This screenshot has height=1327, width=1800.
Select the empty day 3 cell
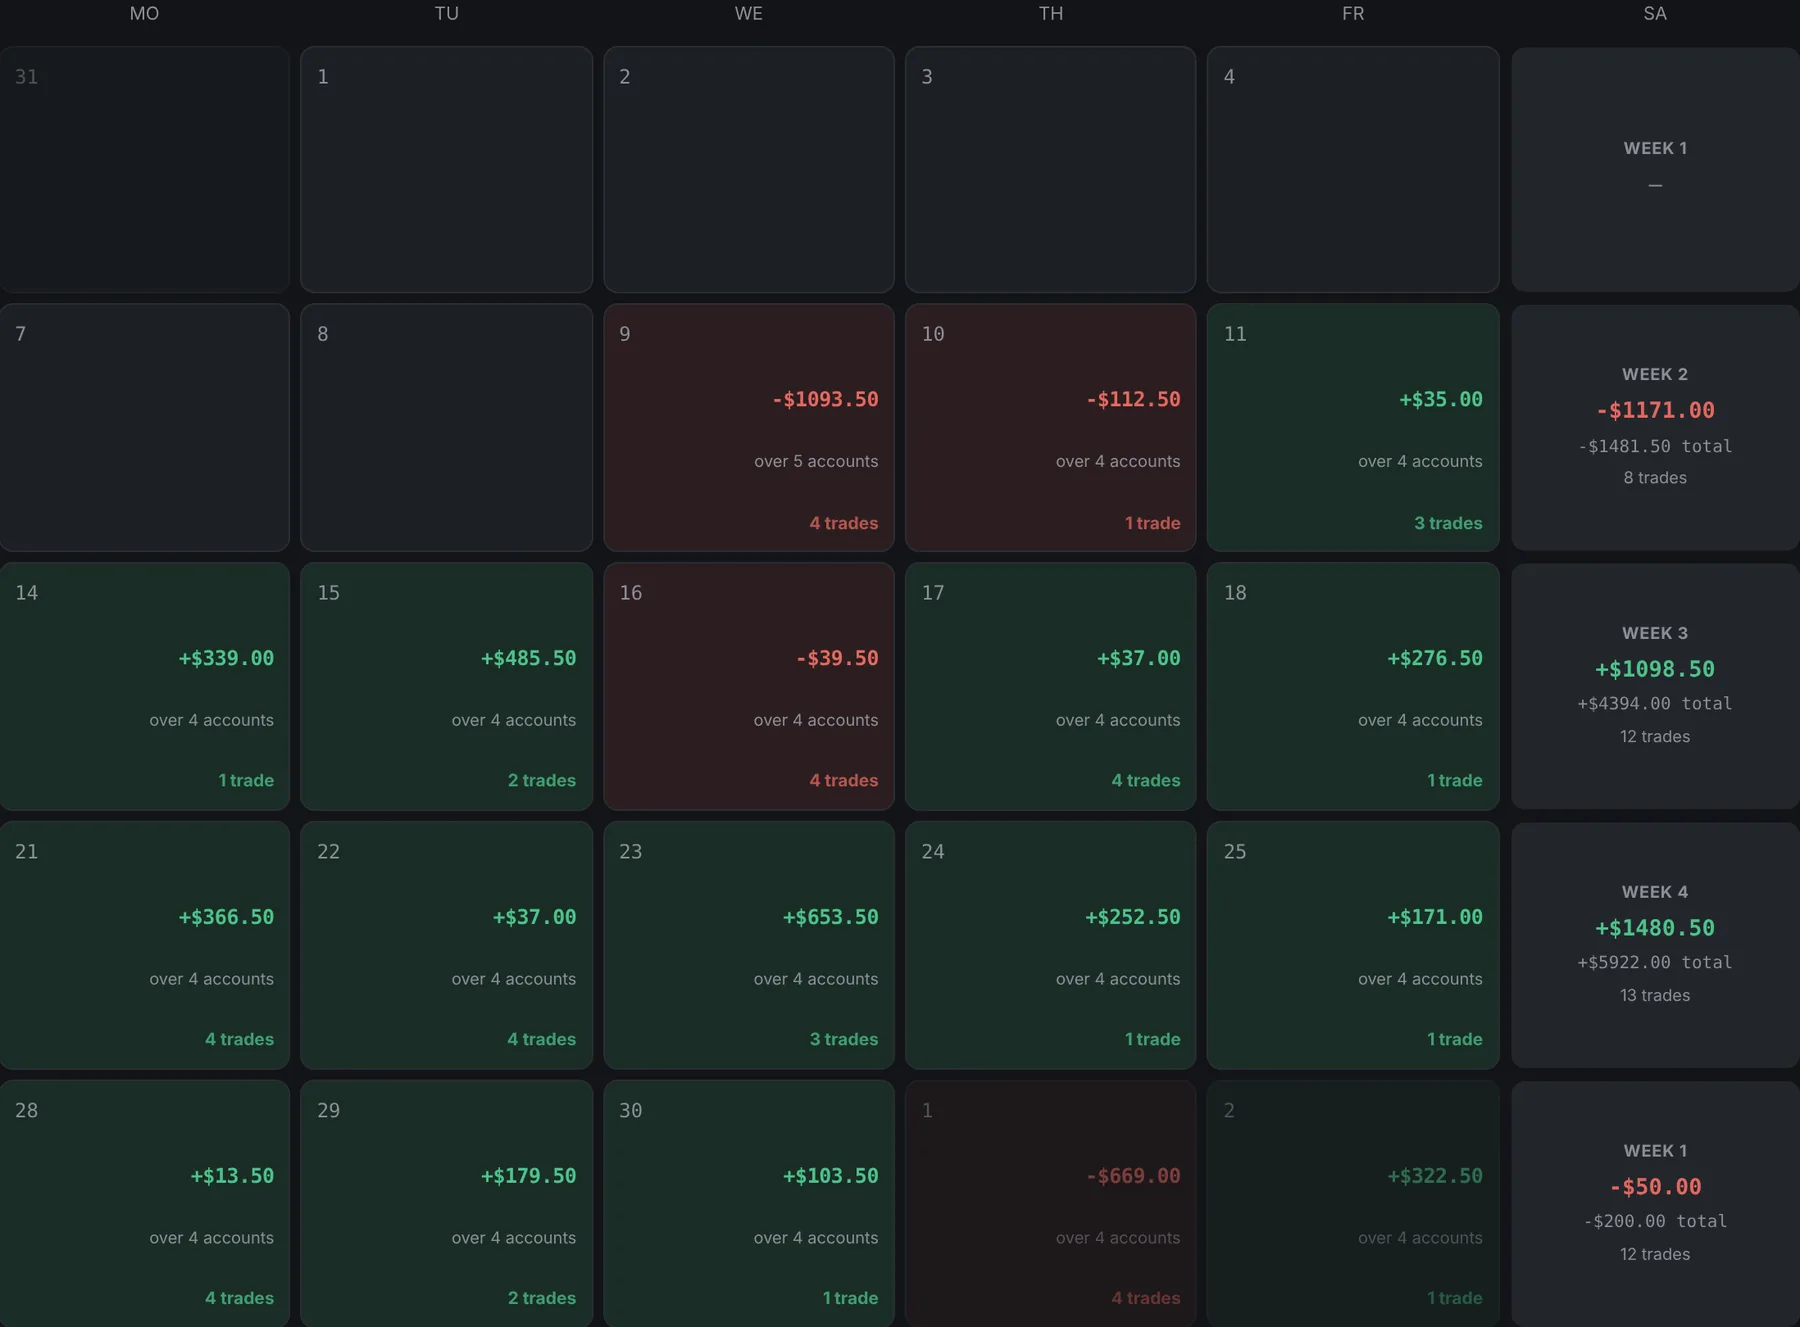pos(1050,169)
